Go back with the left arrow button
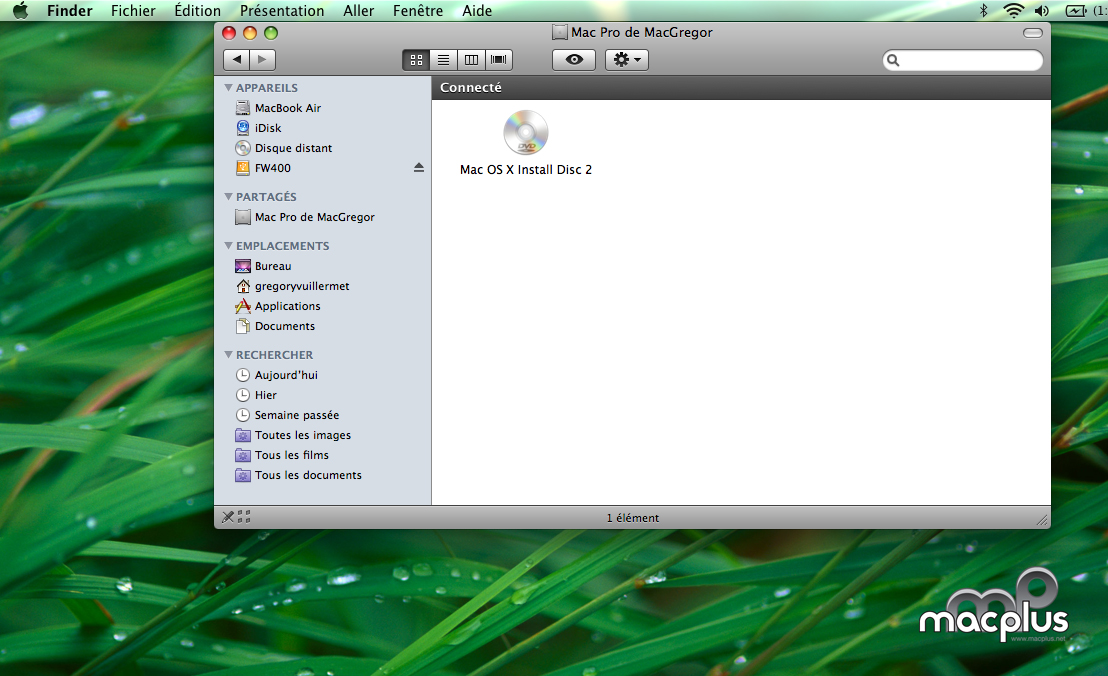Viewport: 1108px width, 676px height. click(237, 60)
